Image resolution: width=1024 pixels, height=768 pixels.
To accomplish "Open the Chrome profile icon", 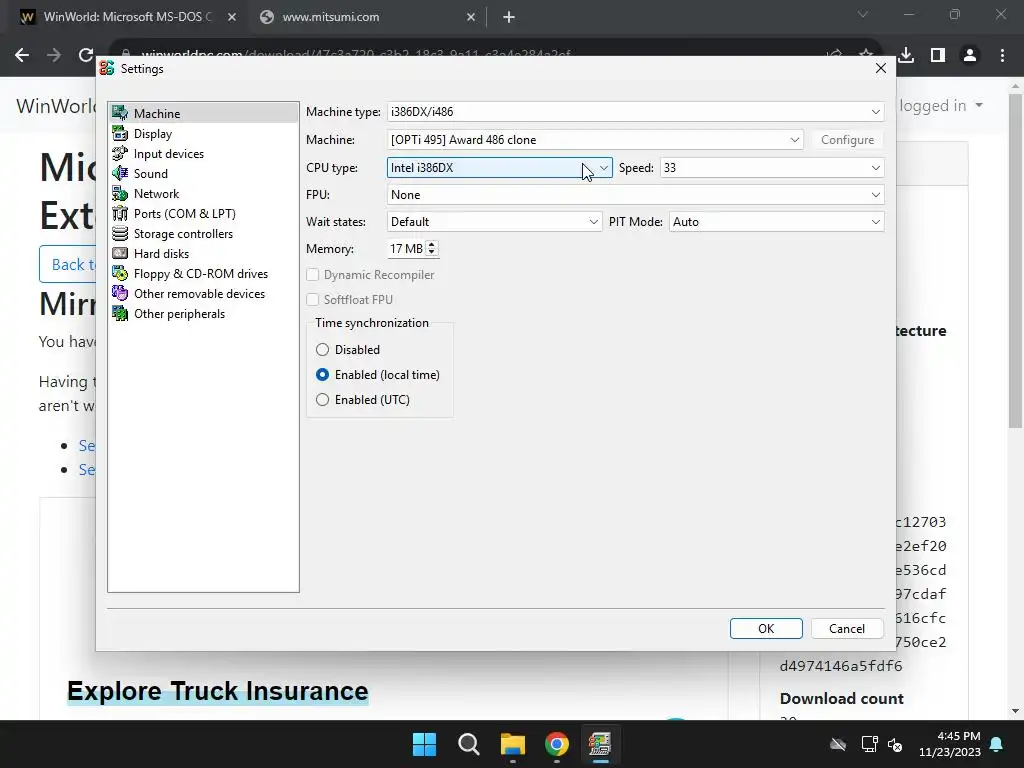I will pyautogui.click(x=970, y=56).
